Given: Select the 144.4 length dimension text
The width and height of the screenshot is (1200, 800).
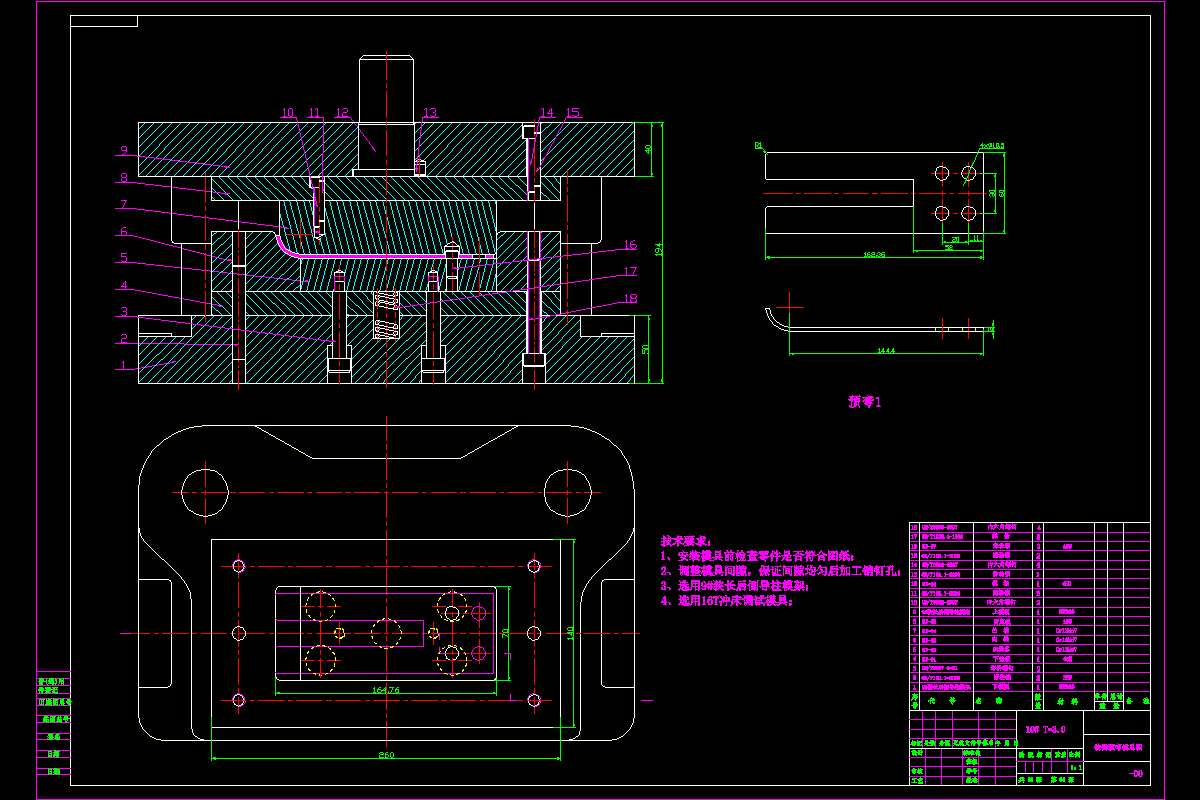Looking at the screenshot, I should tap(884, 351).
